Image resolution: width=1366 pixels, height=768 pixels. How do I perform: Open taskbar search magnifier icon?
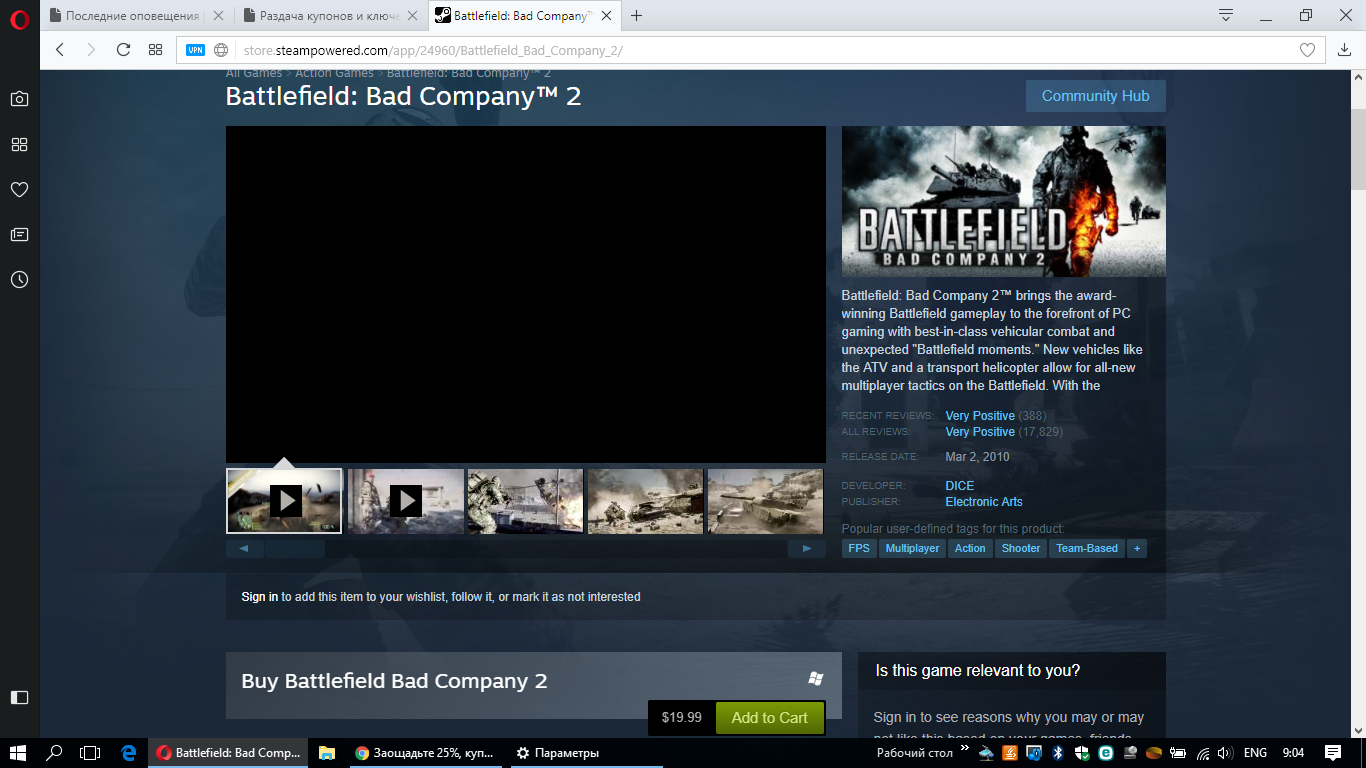pos(55,753)
